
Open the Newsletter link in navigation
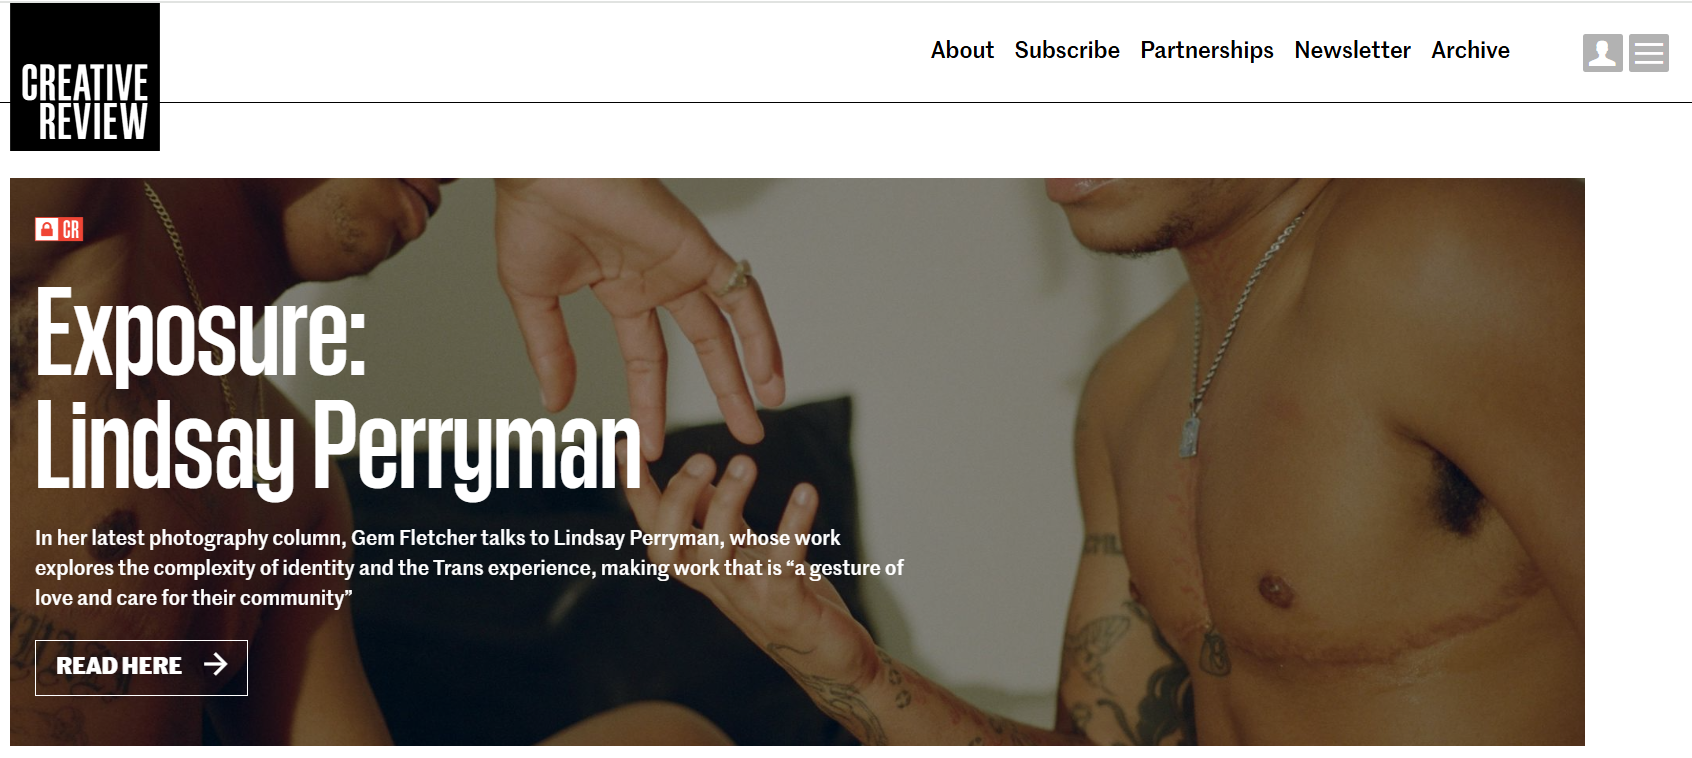click(x=1352, y=50)
